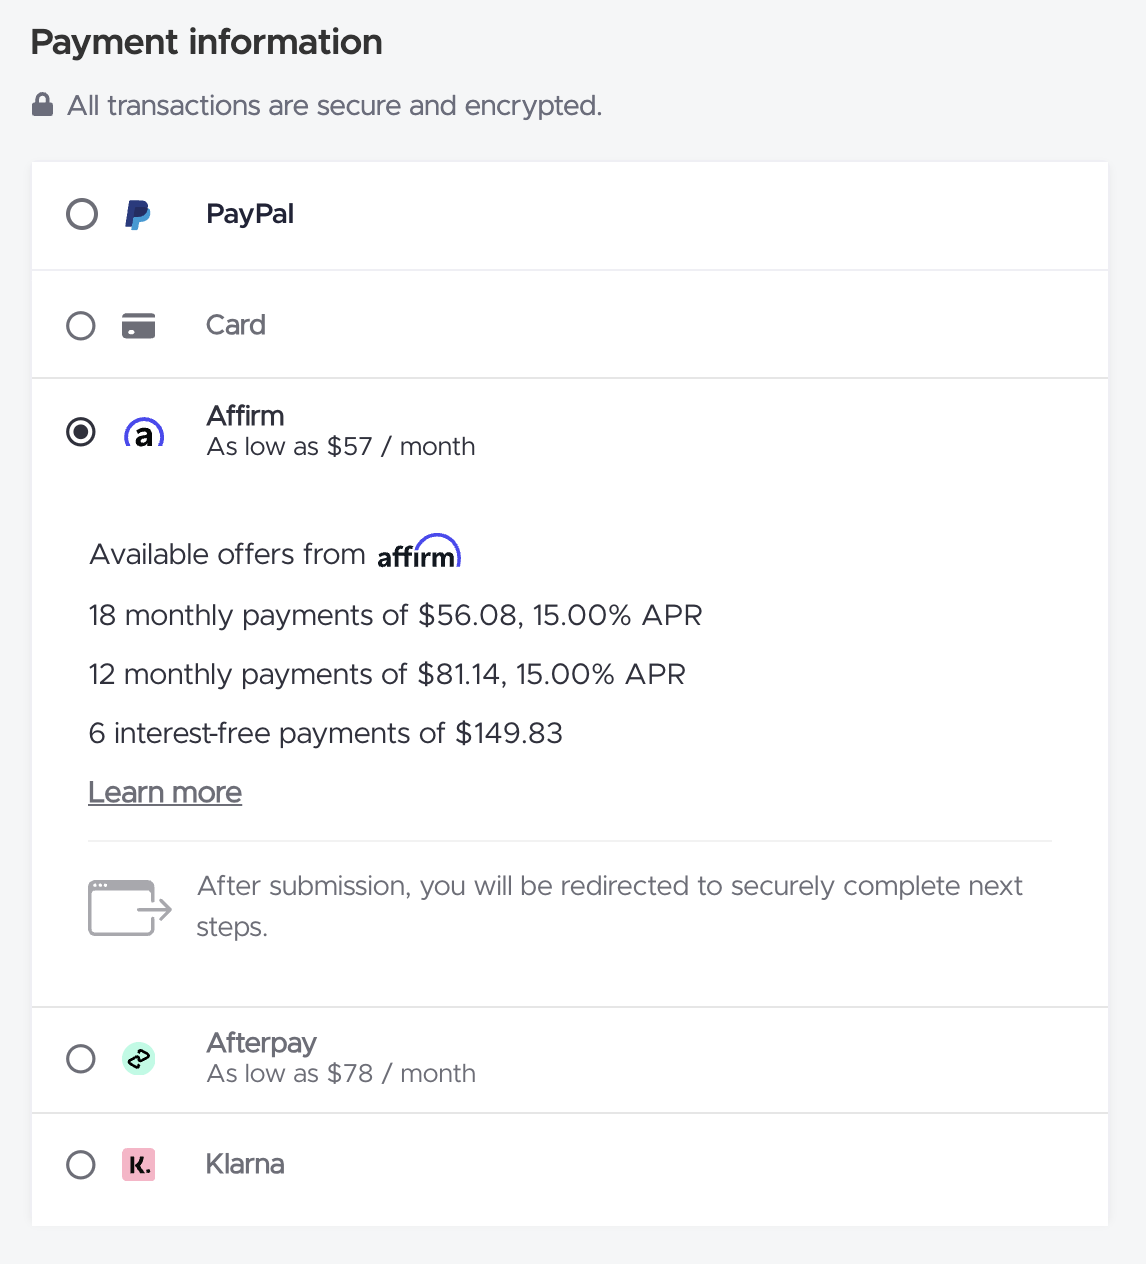Click the Affirm logo icon in payment row
This screenshot has height=1264, width=1146.
click(144, 433)
